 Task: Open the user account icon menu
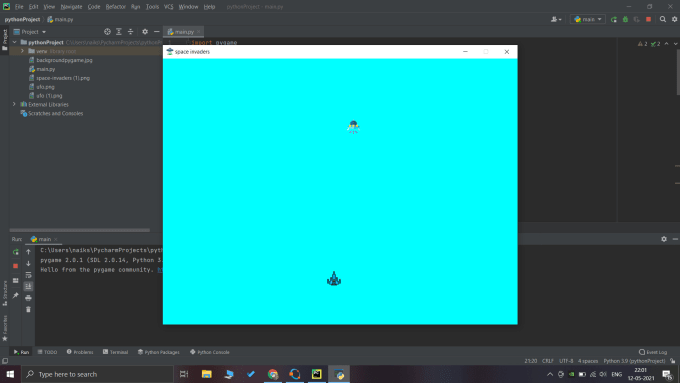coord(556,20)
